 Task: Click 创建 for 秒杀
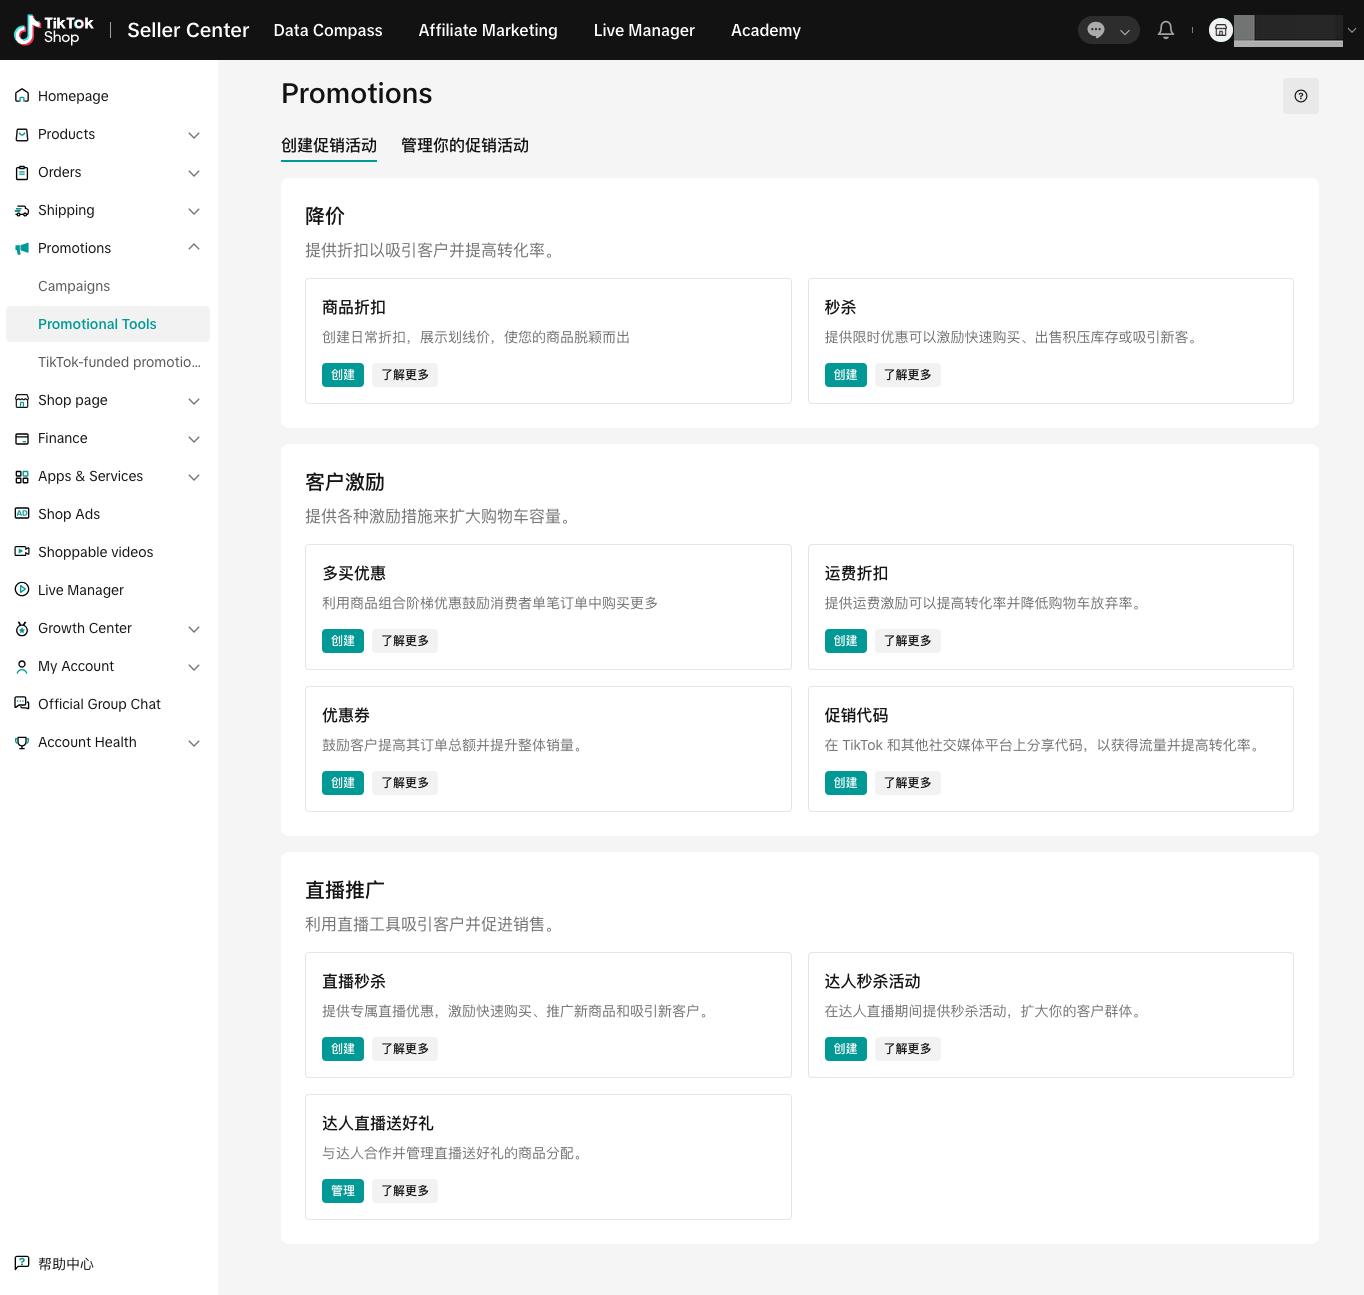[x=846, y=375]
